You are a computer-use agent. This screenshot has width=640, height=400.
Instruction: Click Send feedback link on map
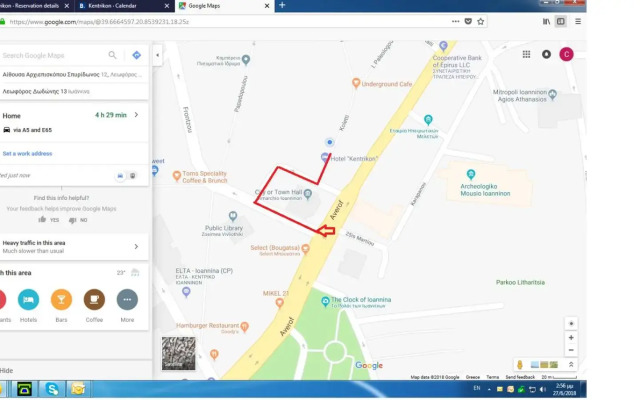[520, 377]
